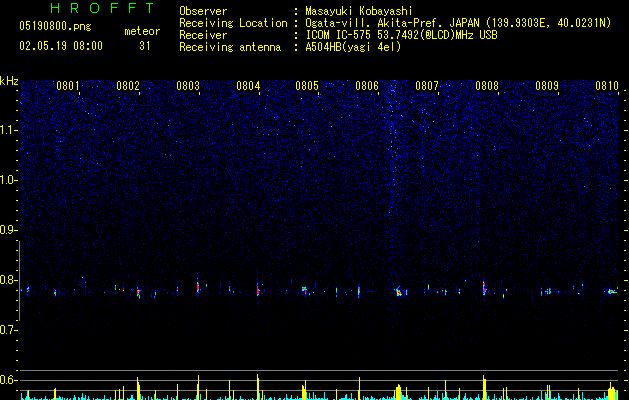This screenshot has width=629, height=400.
Task: Click the 0.6 kHz axis label
Action: [9, 380]
